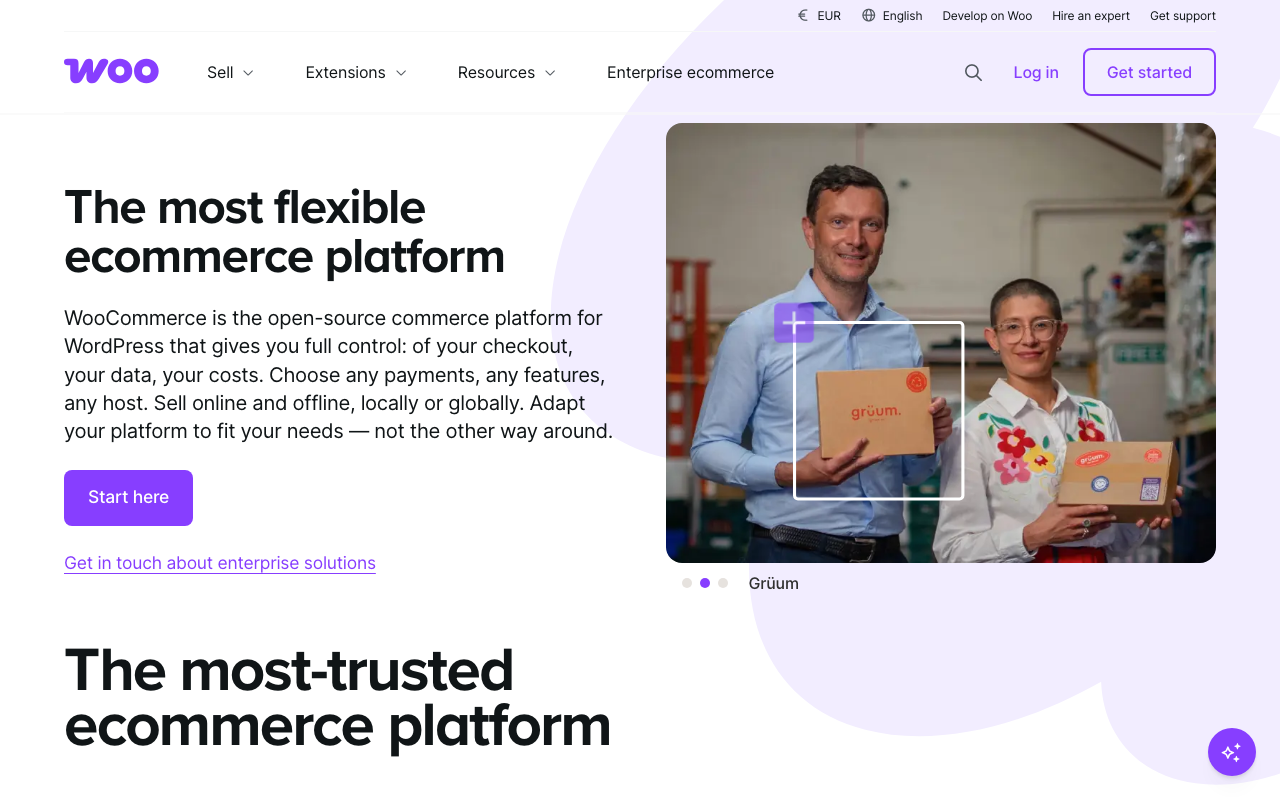Open Enterprise ecommerce menu item

[x=690, y=73]
